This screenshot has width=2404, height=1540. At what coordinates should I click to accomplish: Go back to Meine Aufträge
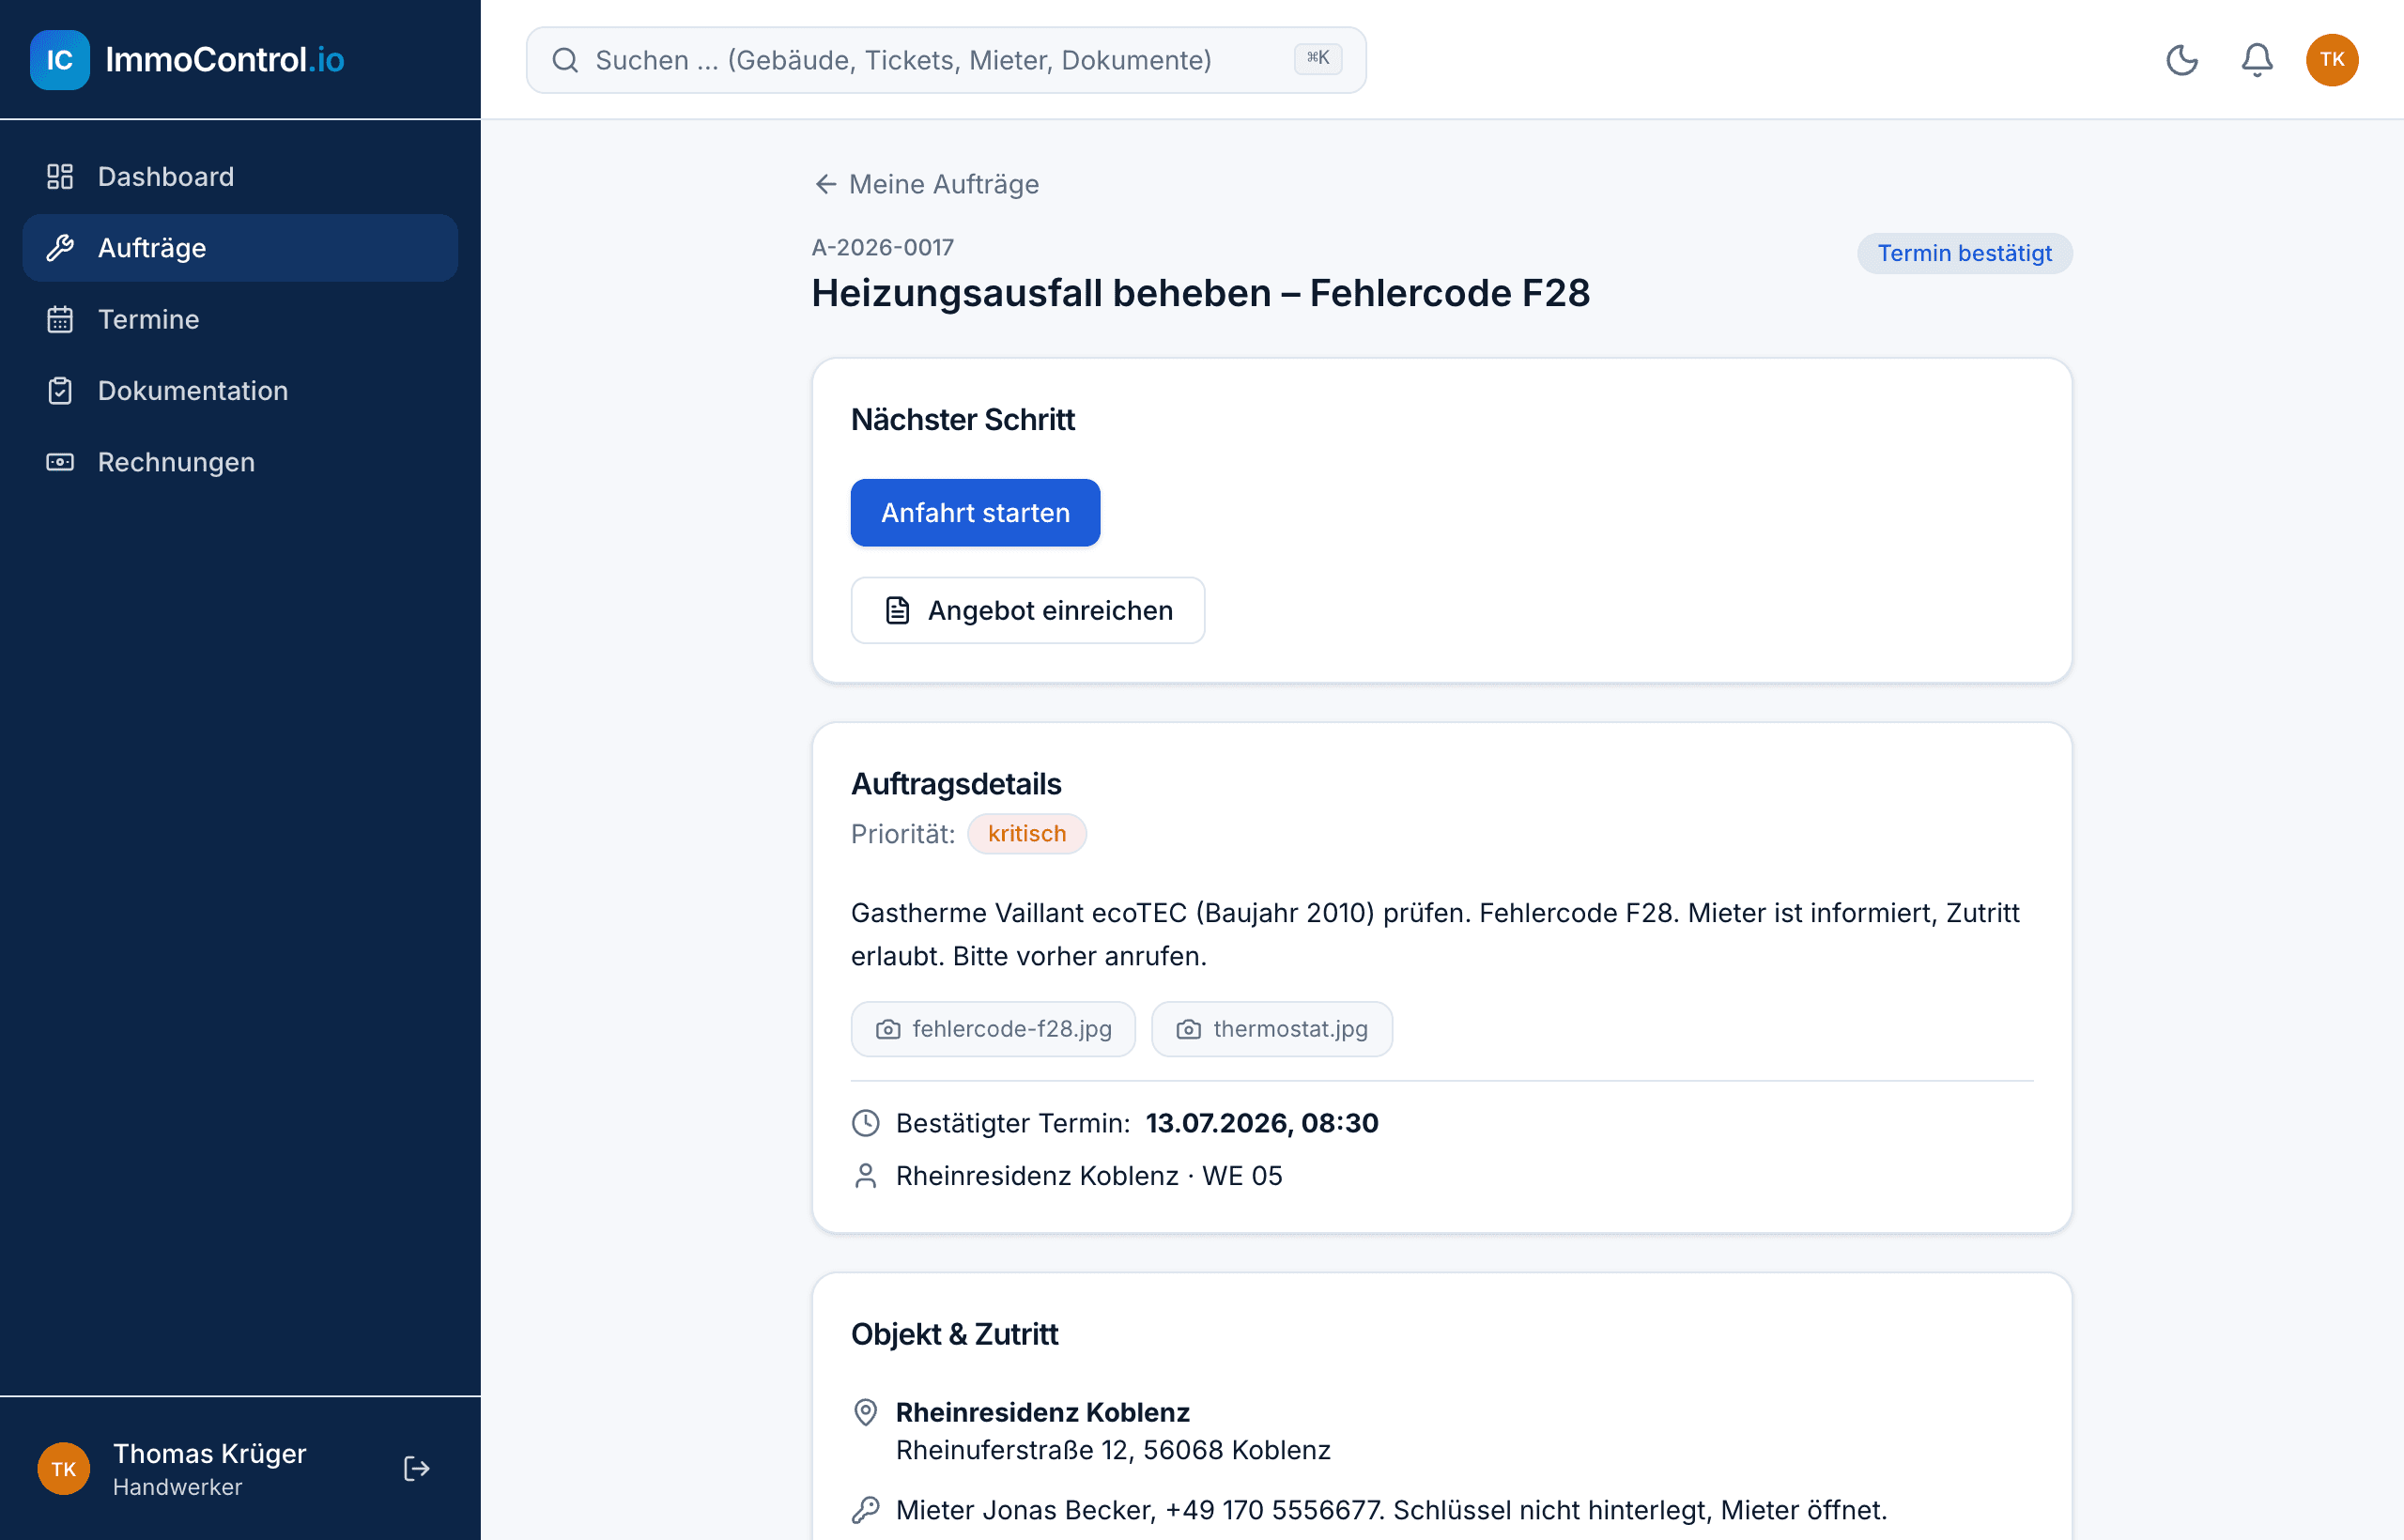tap(926, 184)
